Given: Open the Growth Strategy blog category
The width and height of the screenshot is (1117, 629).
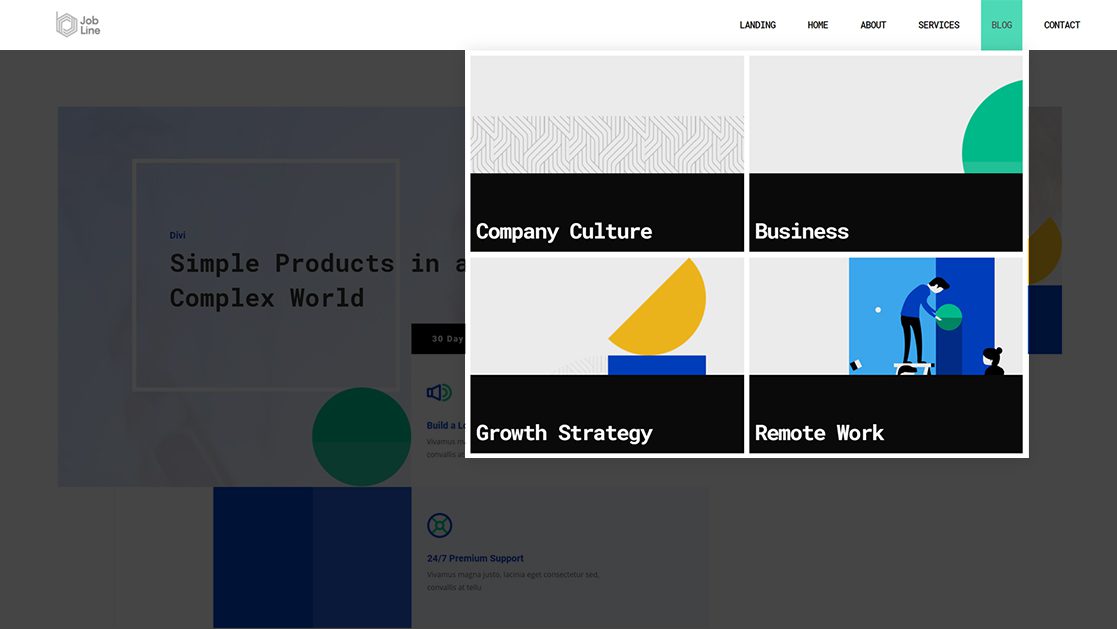Looking at the screenshot, I should pyautogui.click(x=565, y=433).
